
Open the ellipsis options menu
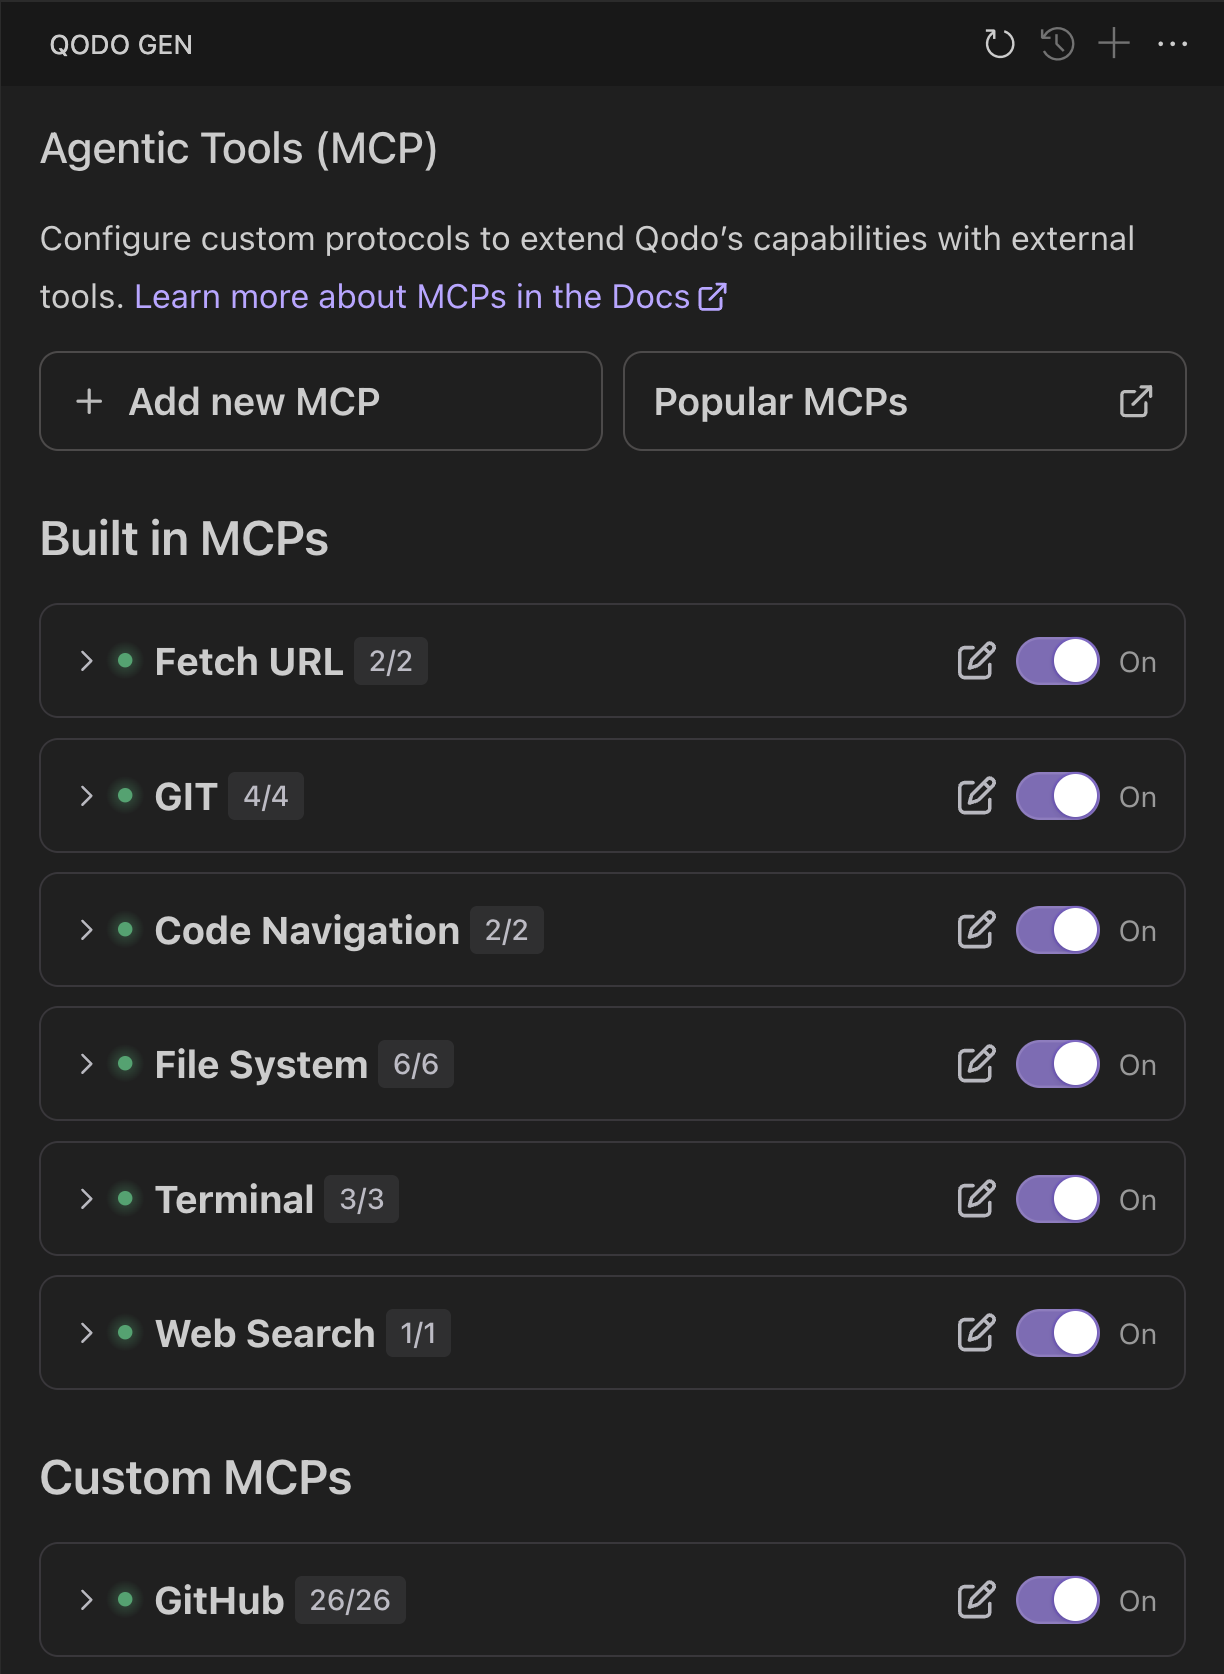tap(1172, 44)
